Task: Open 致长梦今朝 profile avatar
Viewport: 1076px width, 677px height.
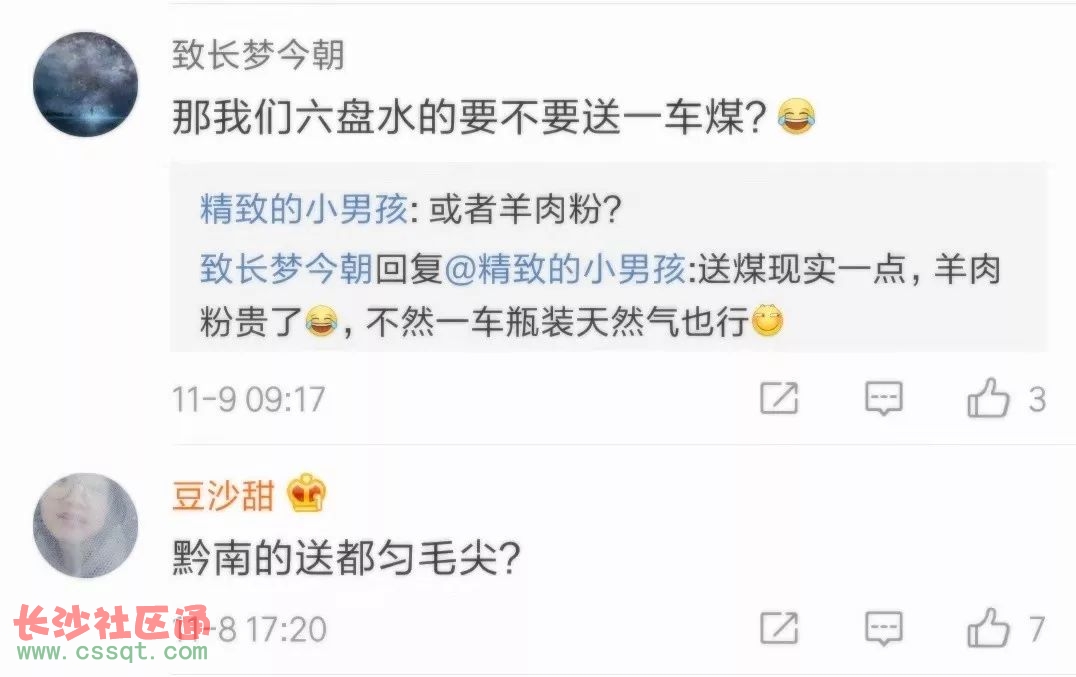Action: pos(85,84)
